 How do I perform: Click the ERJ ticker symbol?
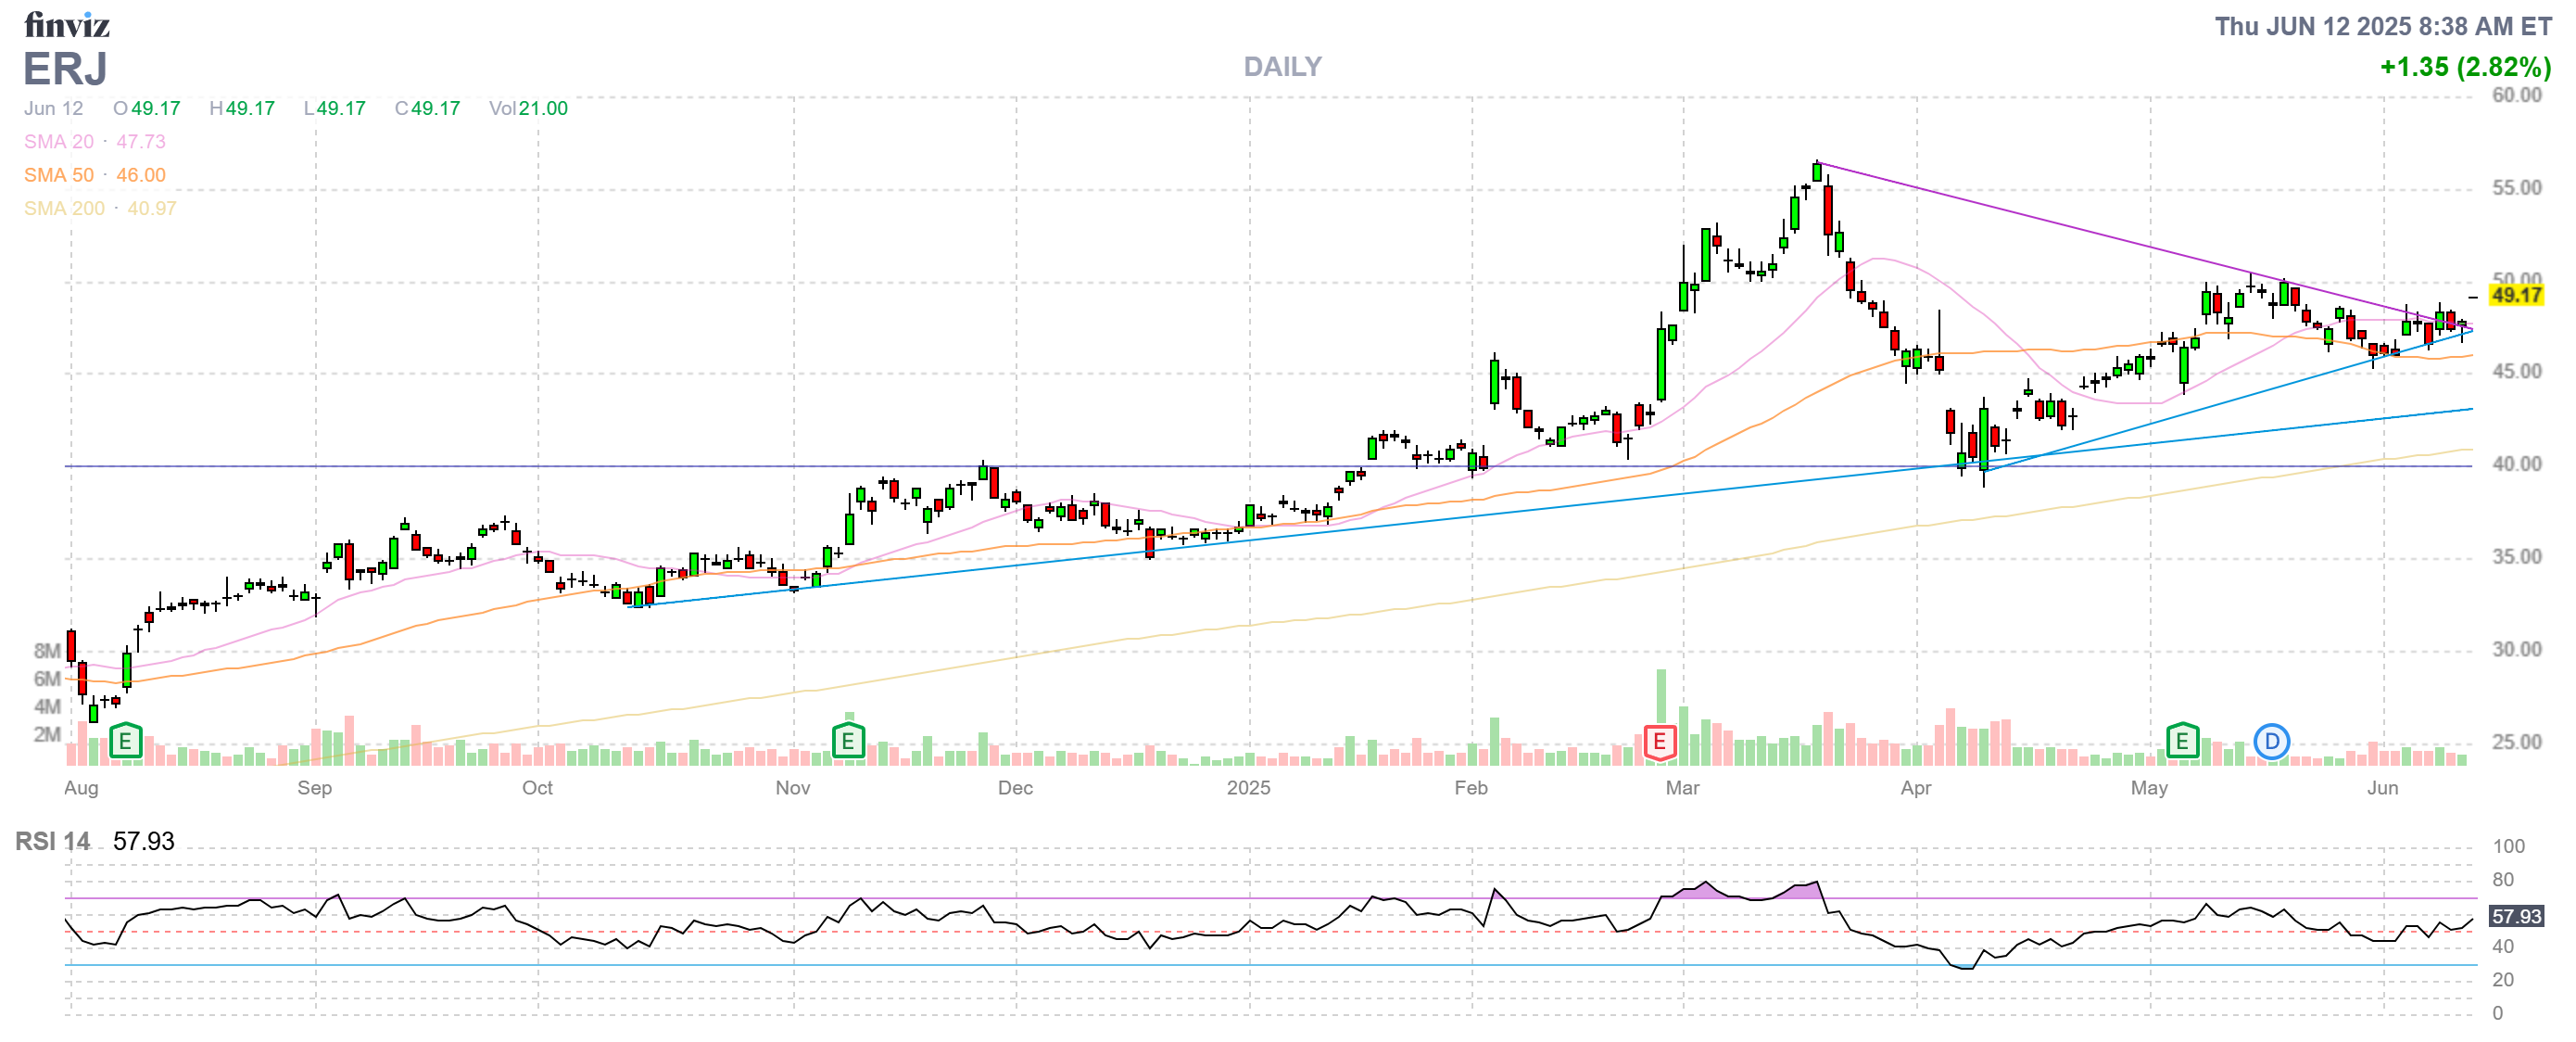coord(65,69)
